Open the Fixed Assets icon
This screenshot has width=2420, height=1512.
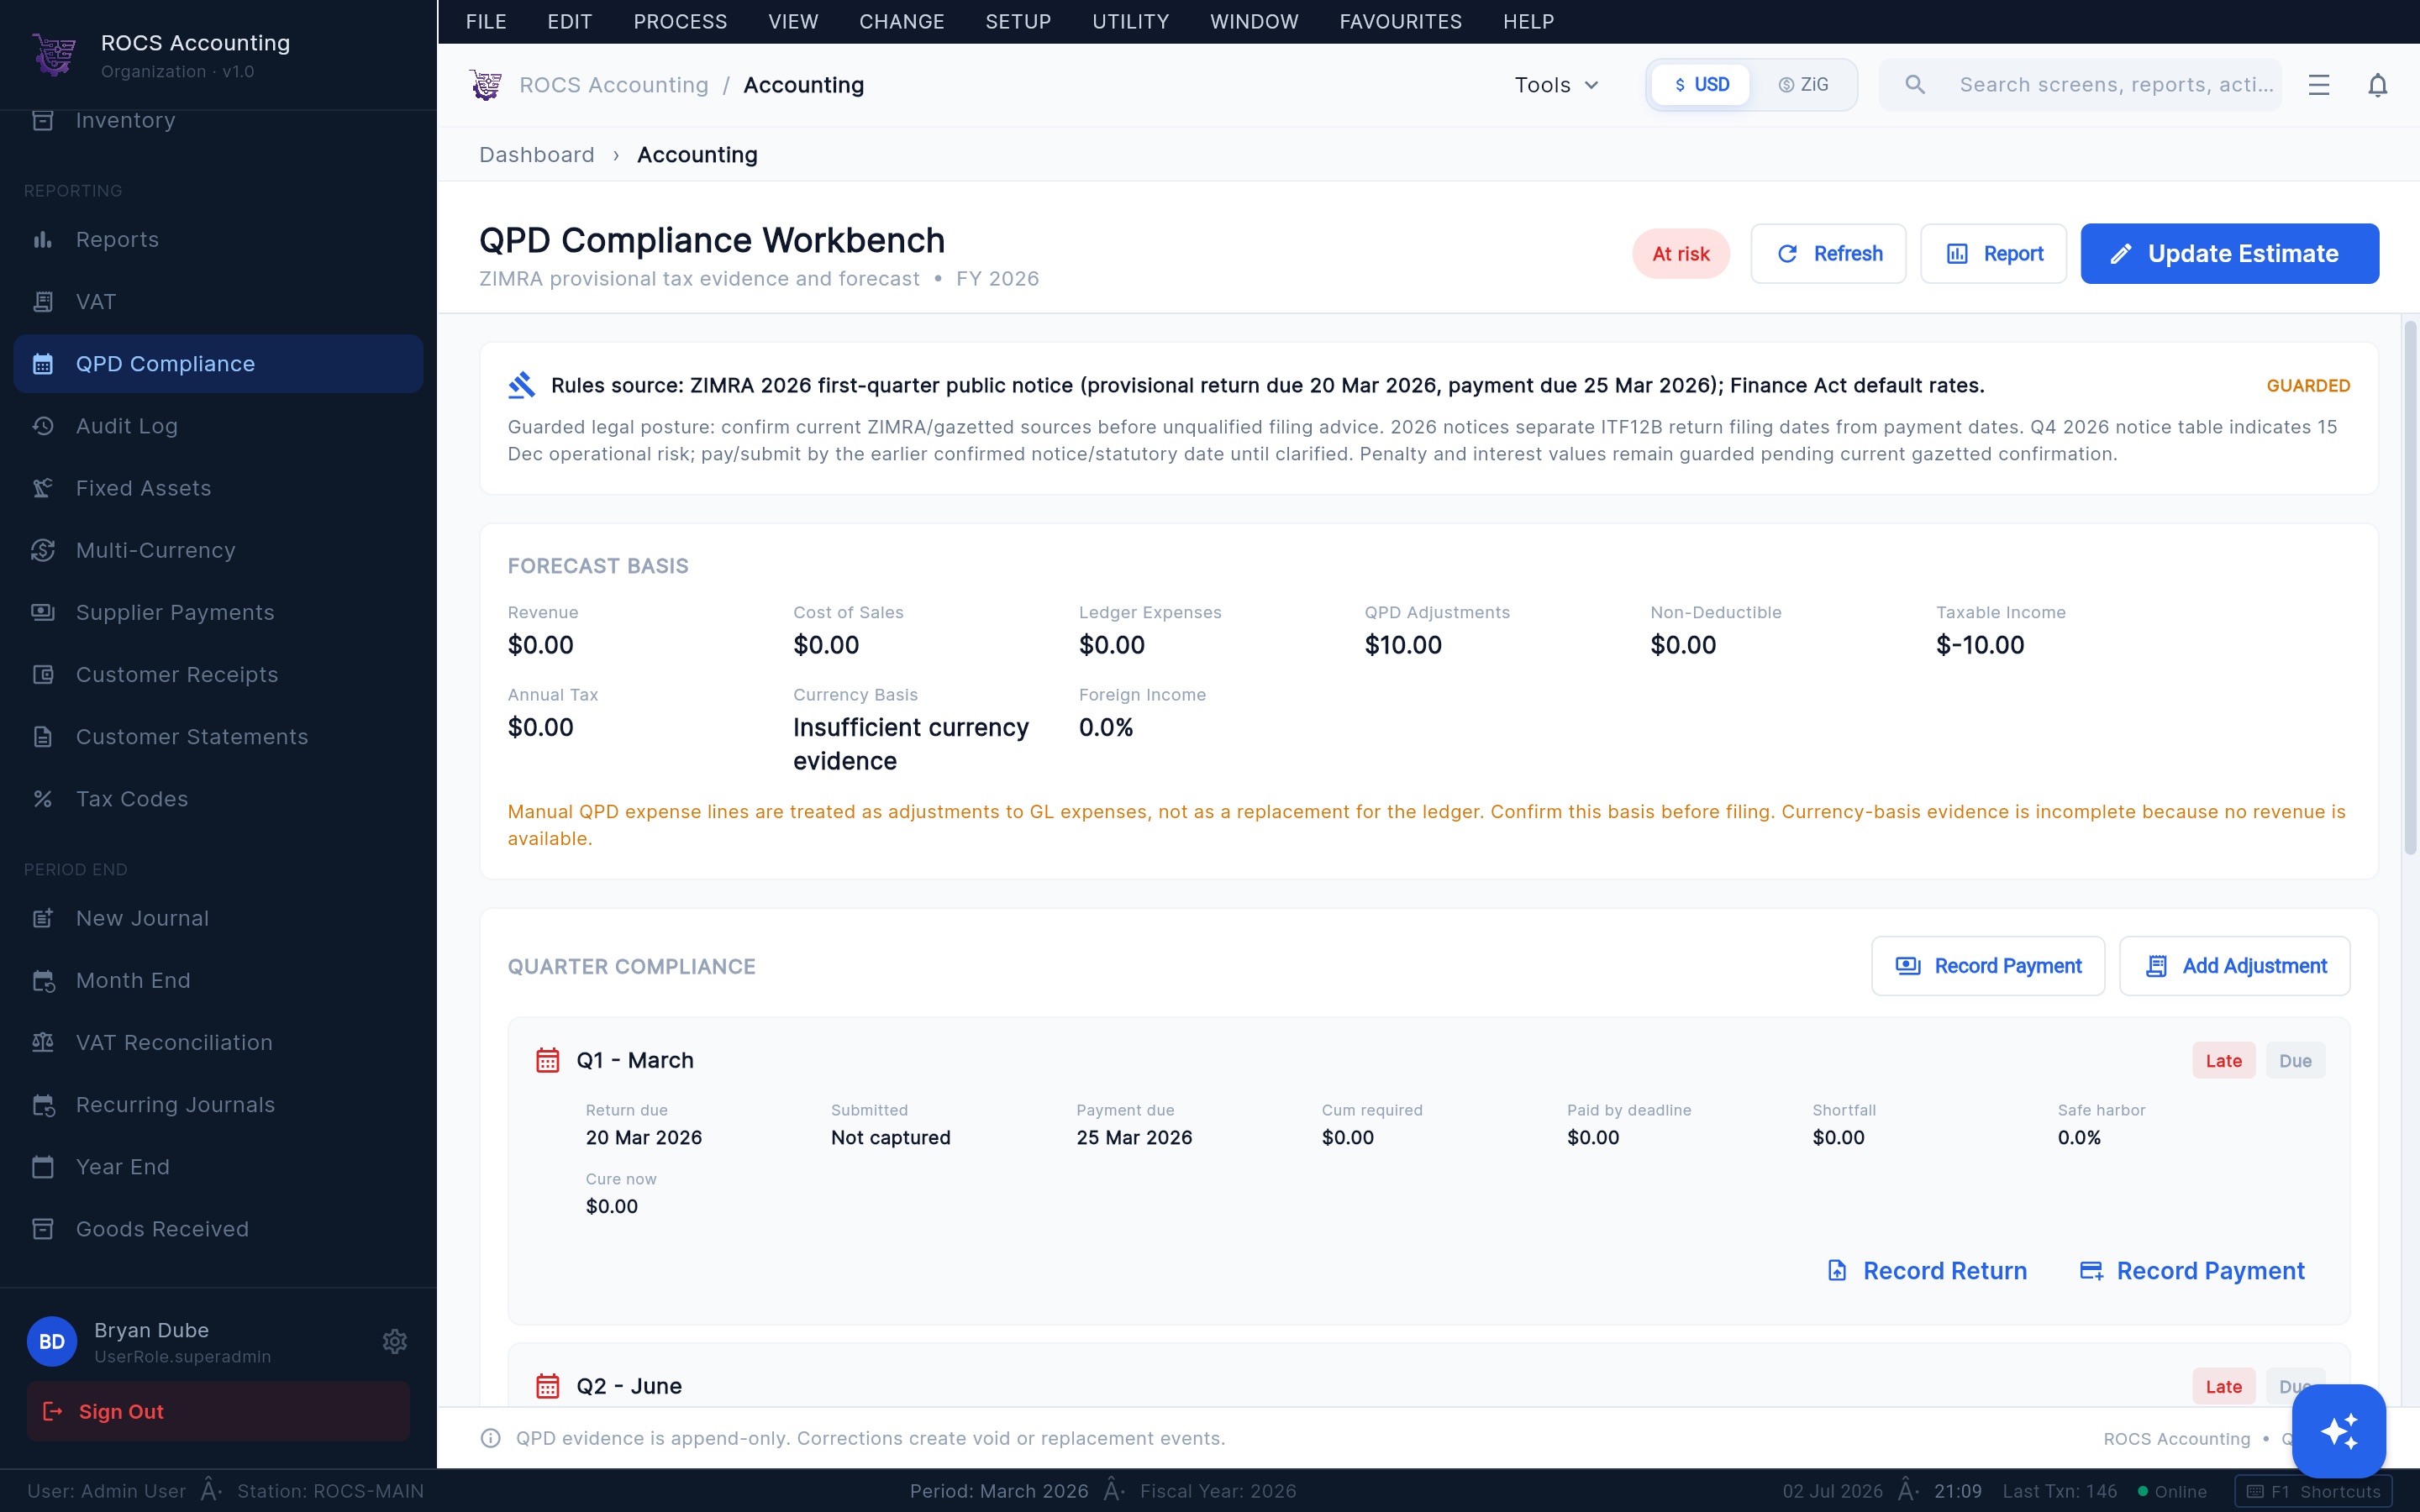(x=43, y=488)
